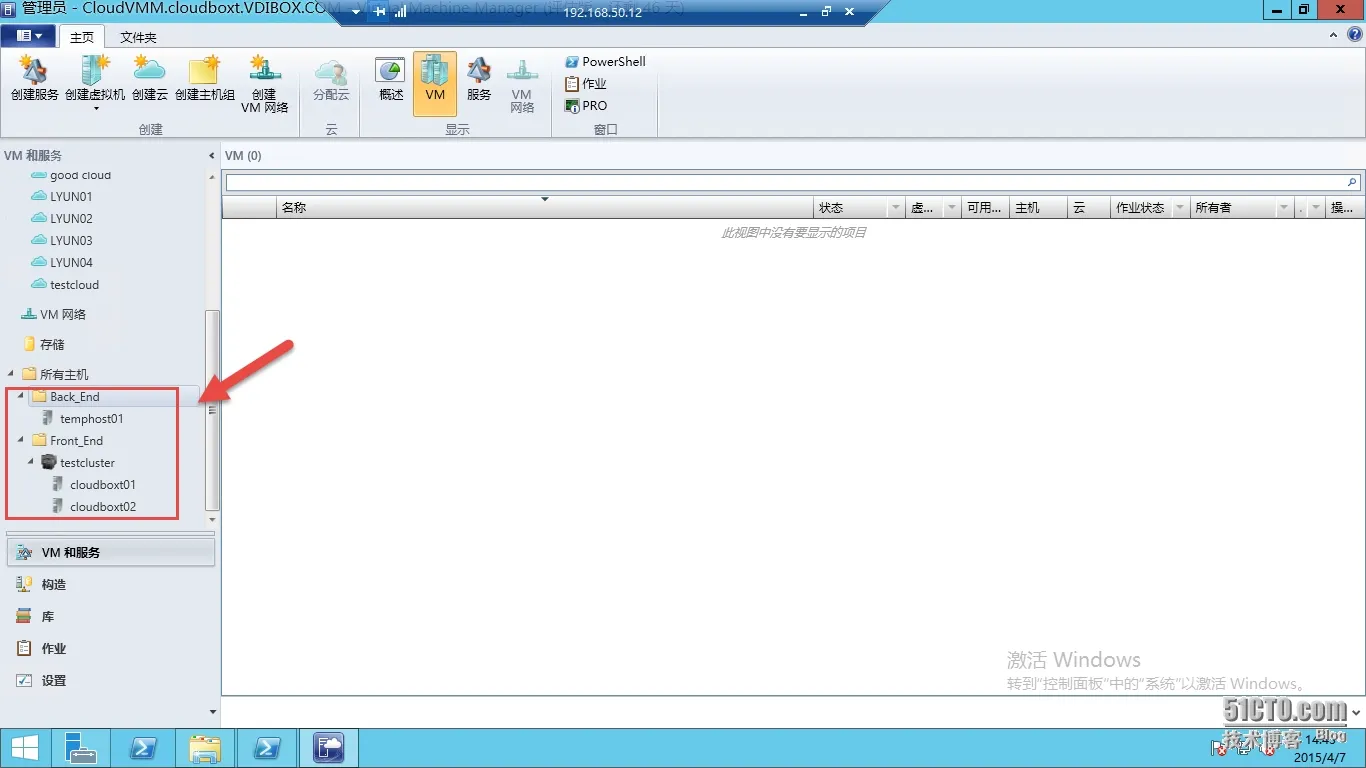Open the Owner (所有者) column filter dropdown
1366x768 pixels.
click(1285, 208)
